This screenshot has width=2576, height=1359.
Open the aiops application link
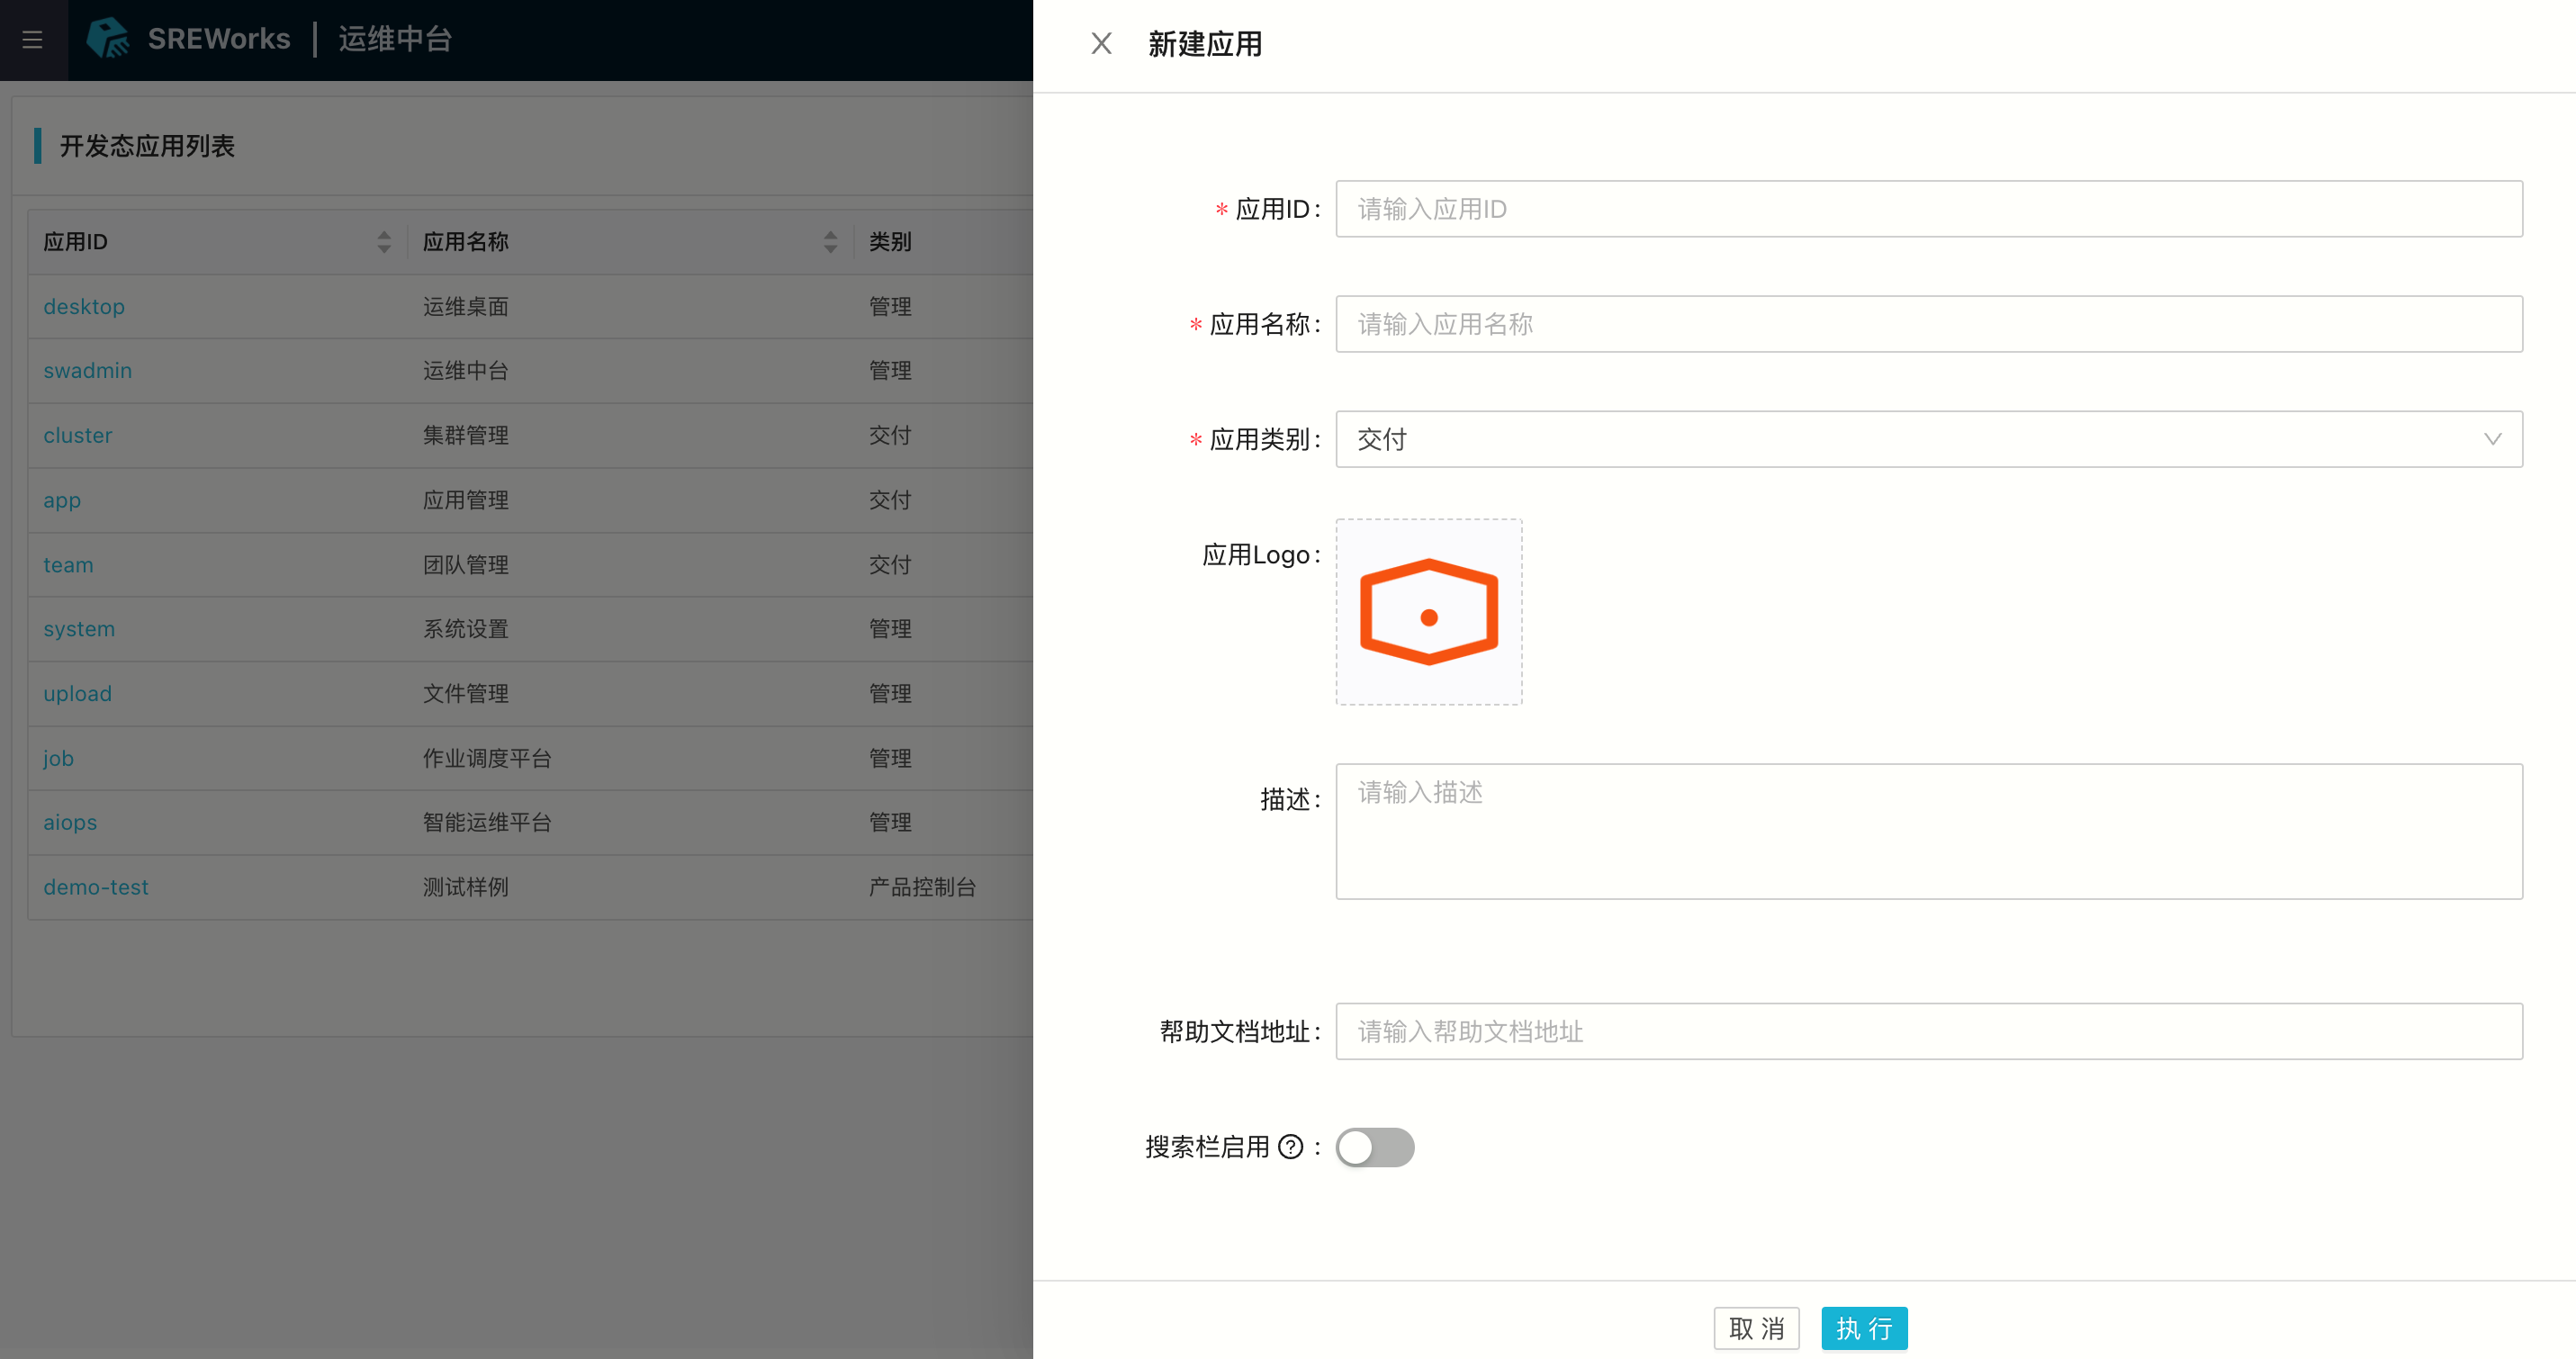(70, 822)
